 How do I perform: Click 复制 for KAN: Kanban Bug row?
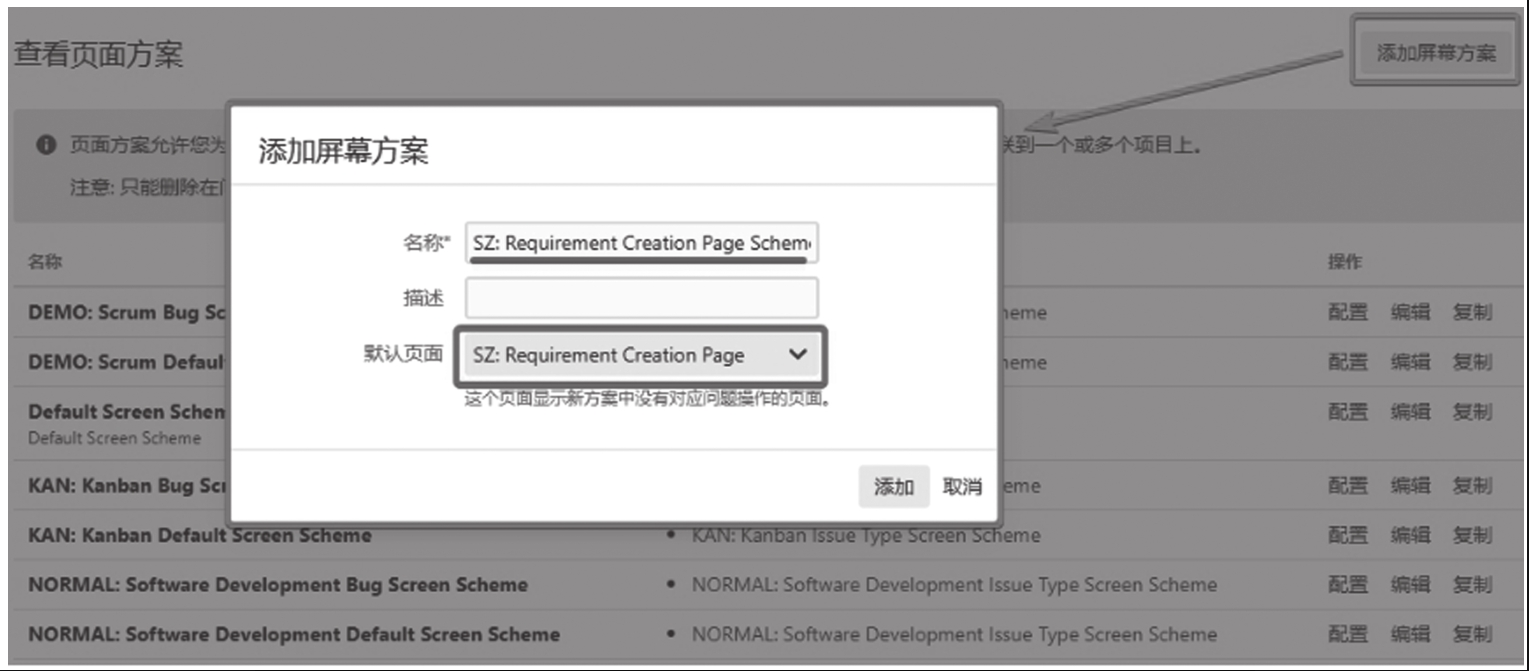[1472, 486]
